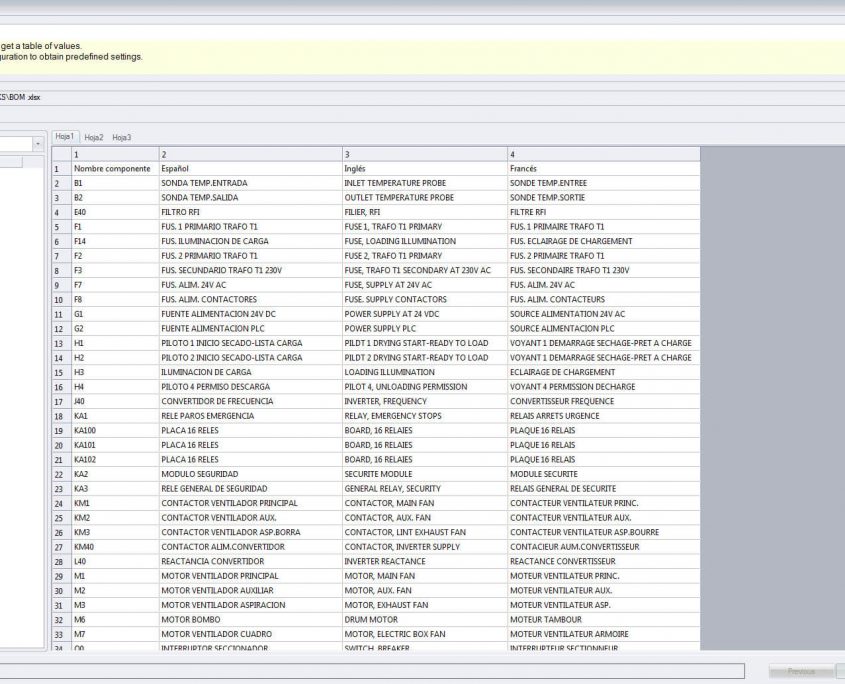
Task: Select cell 'SONDE TEMP.SORTIE'
Action: [604, 198]
